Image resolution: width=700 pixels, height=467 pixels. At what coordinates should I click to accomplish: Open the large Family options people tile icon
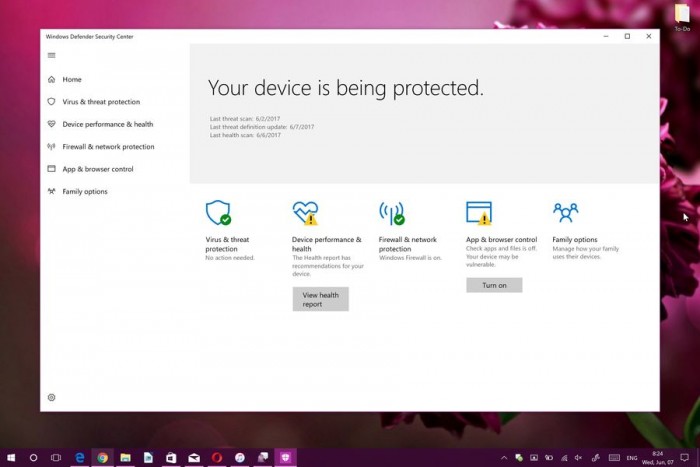pyautogui.click(x=566, y=212)
